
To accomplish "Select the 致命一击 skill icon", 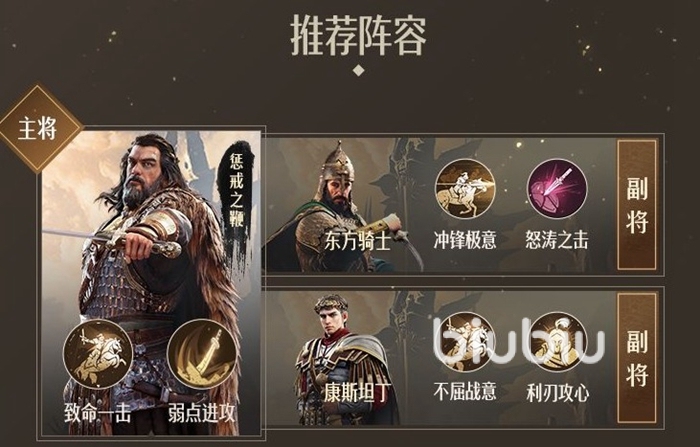I will (x=98, y=354).
